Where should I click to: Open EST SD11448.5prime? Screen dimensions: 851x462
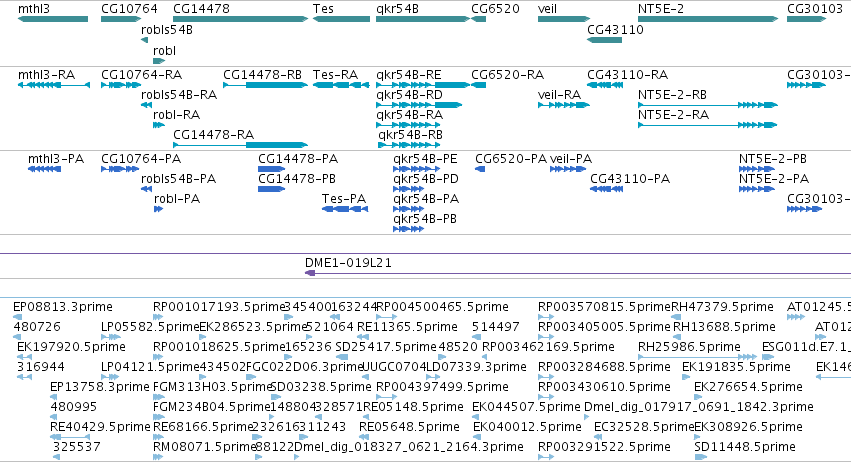701,457
